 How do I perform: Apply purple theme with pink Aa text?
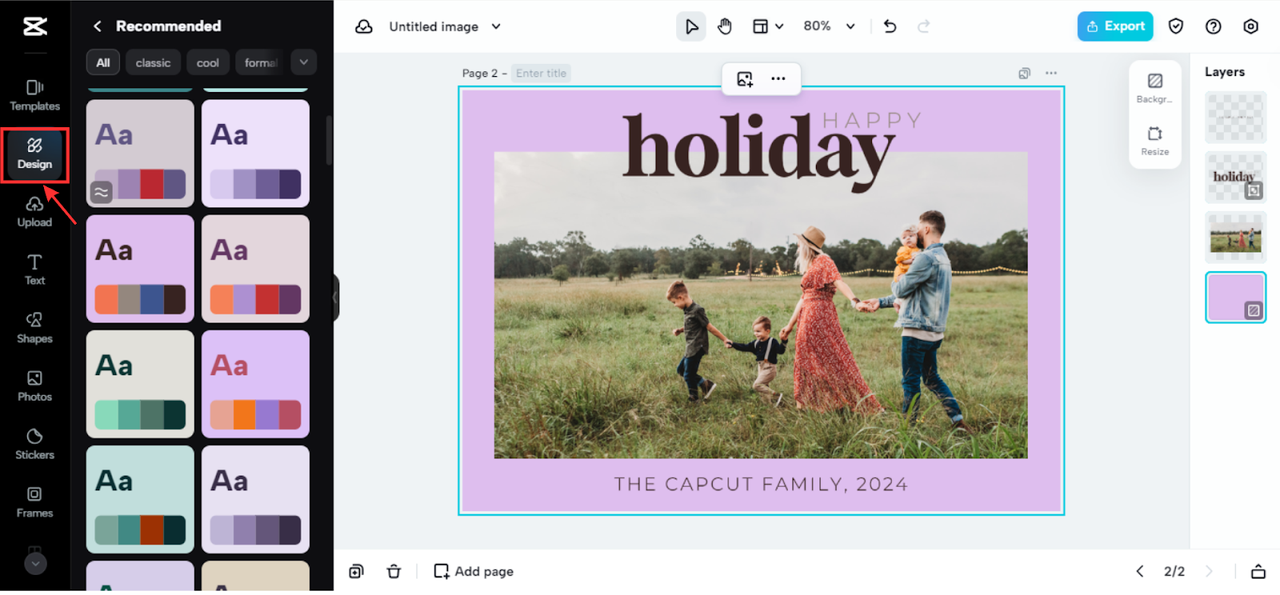[256, 384]
